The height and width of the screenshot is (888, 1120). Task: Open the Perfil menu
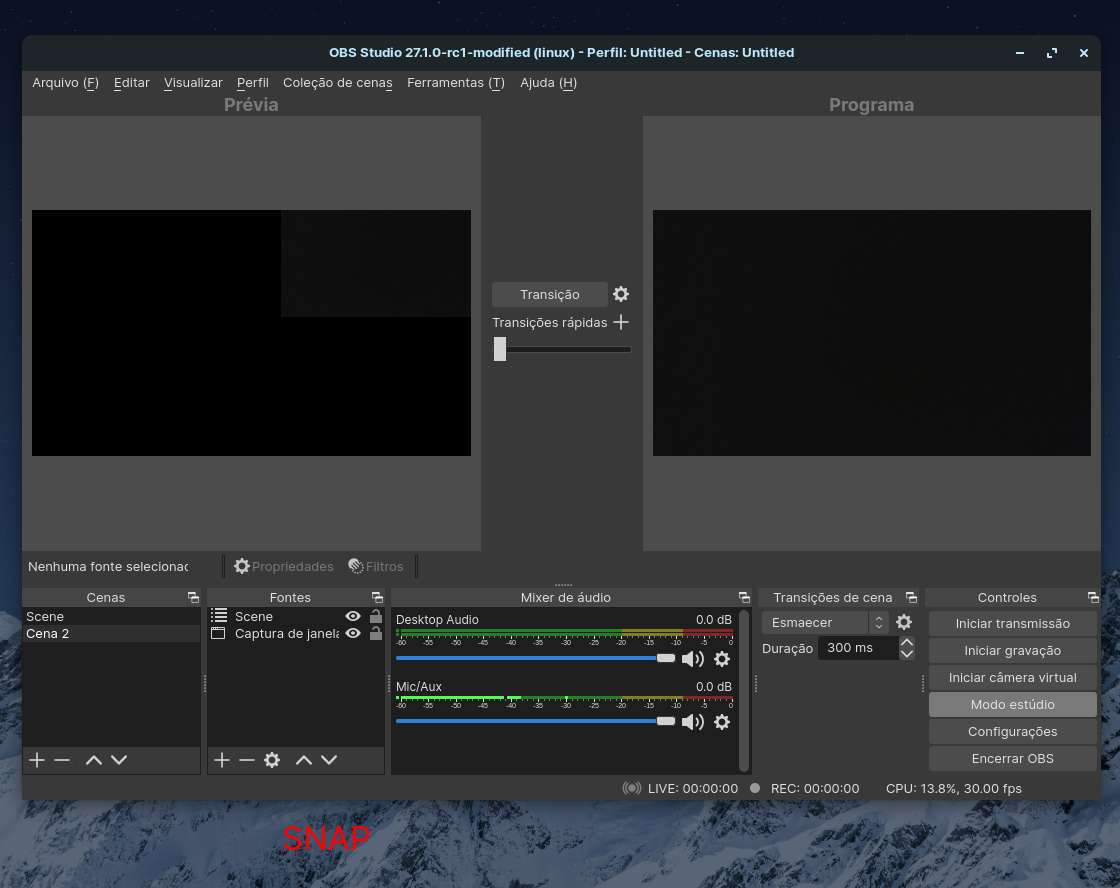[253, 83]
